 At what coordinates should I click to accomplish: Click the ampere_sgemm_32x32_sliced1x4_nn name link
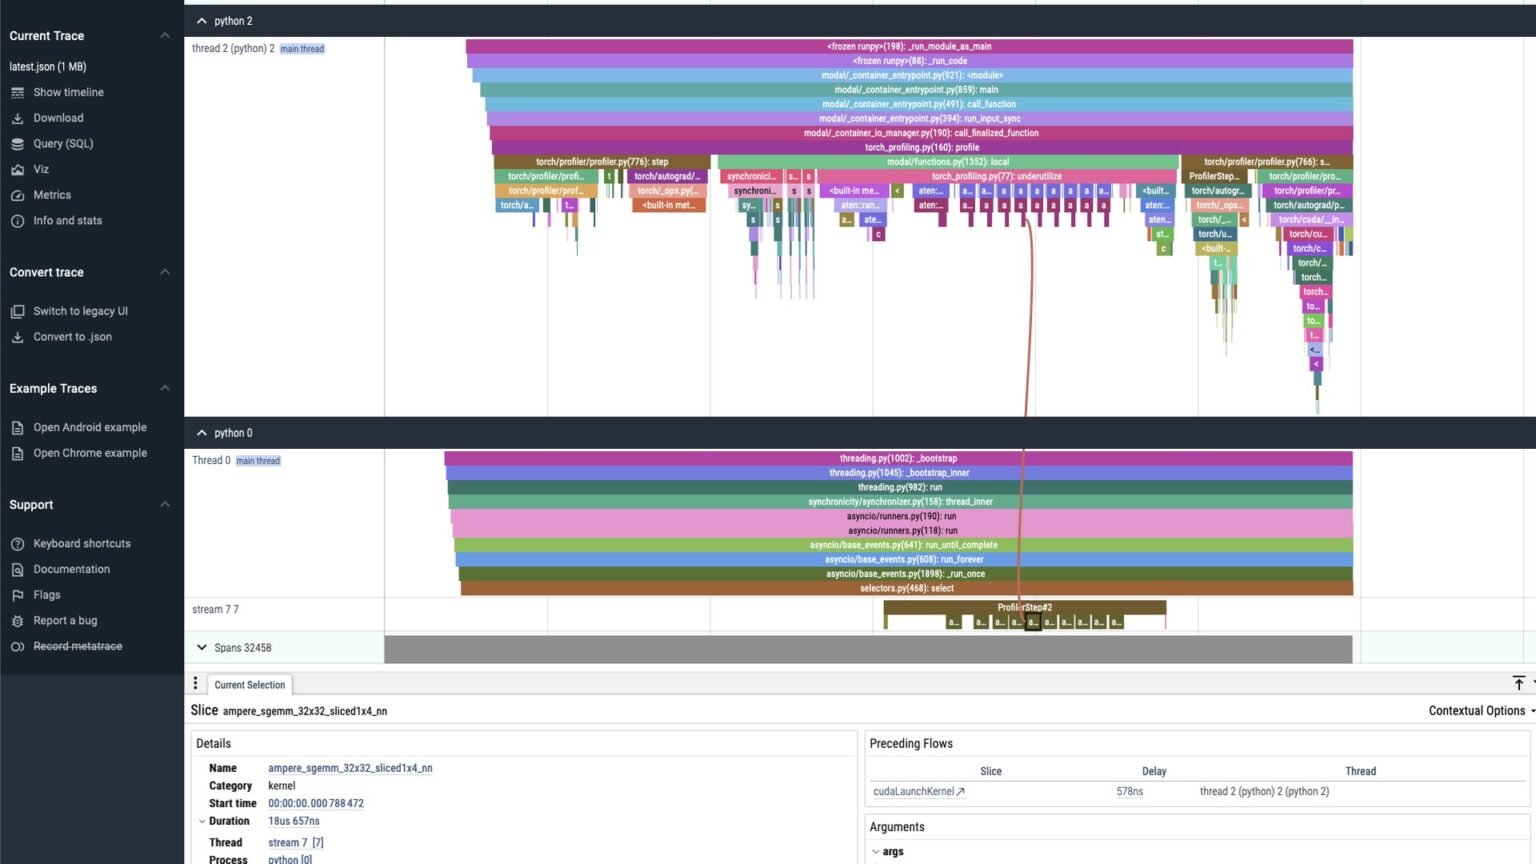click(350, 768)
